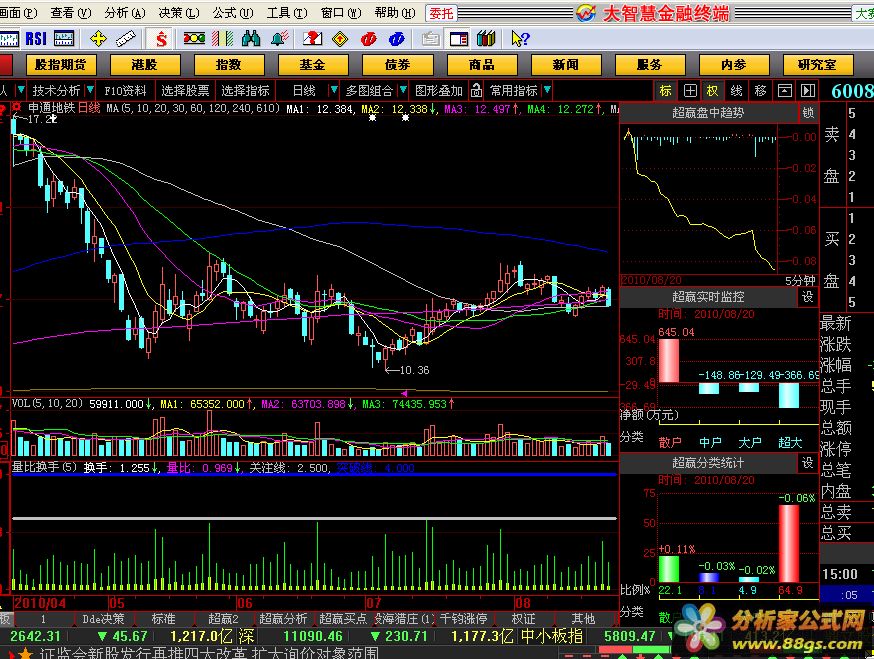Image resolution: width=874 pixels, height=659 pixels.
Task: Click the padlock icon beside 图形叠加
Action: click(476, 90)
